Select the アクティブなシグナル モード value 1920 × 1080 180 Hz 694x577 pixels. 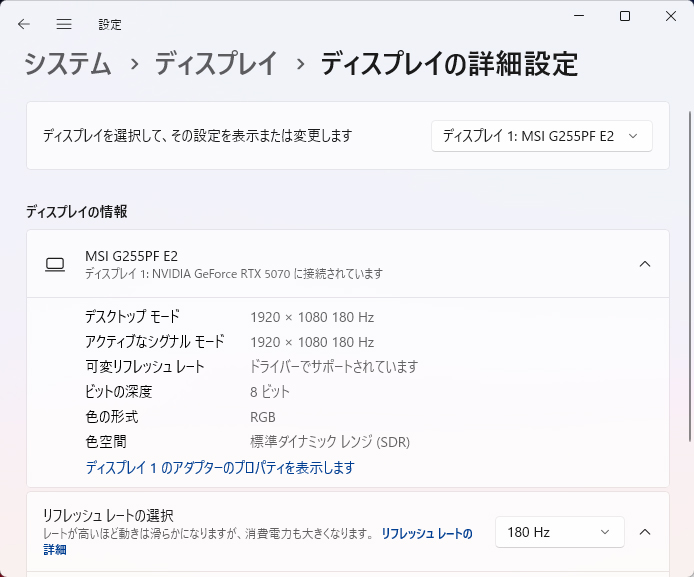[312, 342]
